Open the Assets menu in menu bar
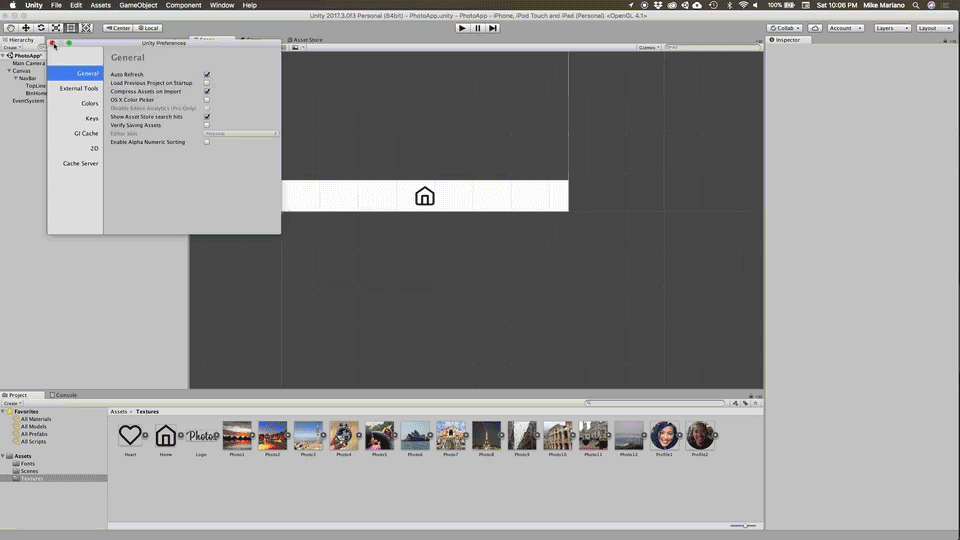960x540 pixels. (x=100, y=5)
